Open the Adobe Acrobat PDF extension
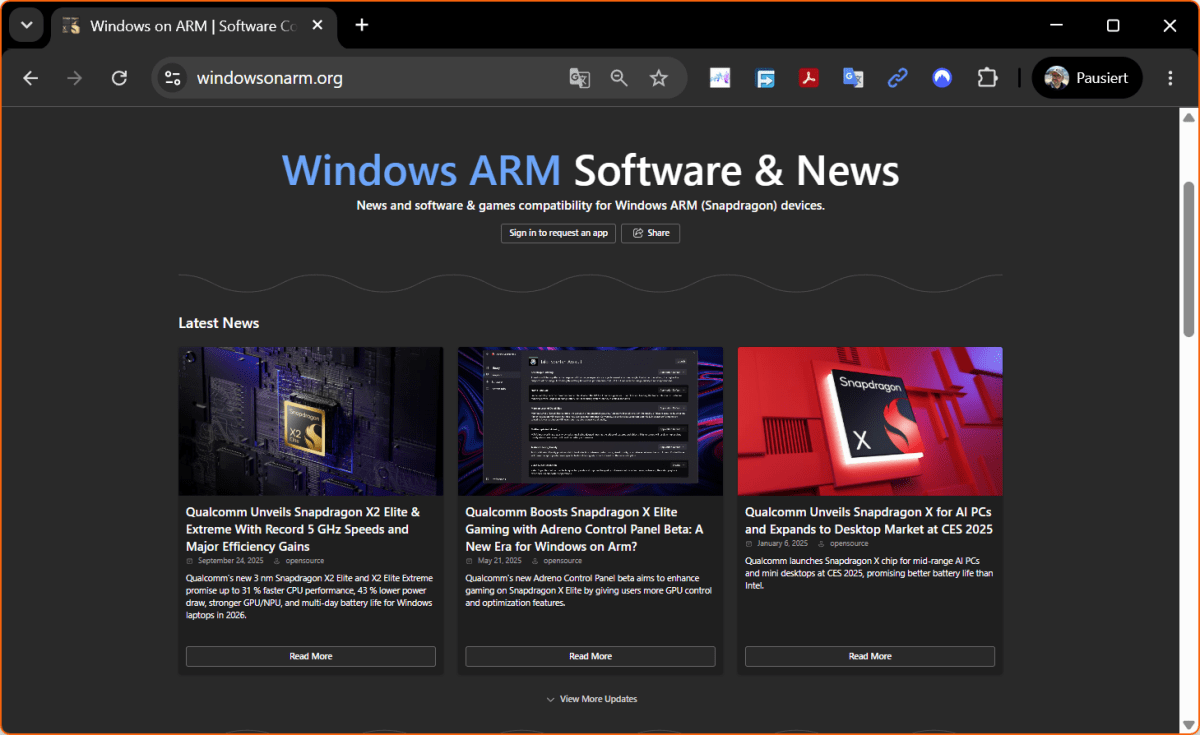Viewport: 1200px width, 735px height. (x=809, y=78)
